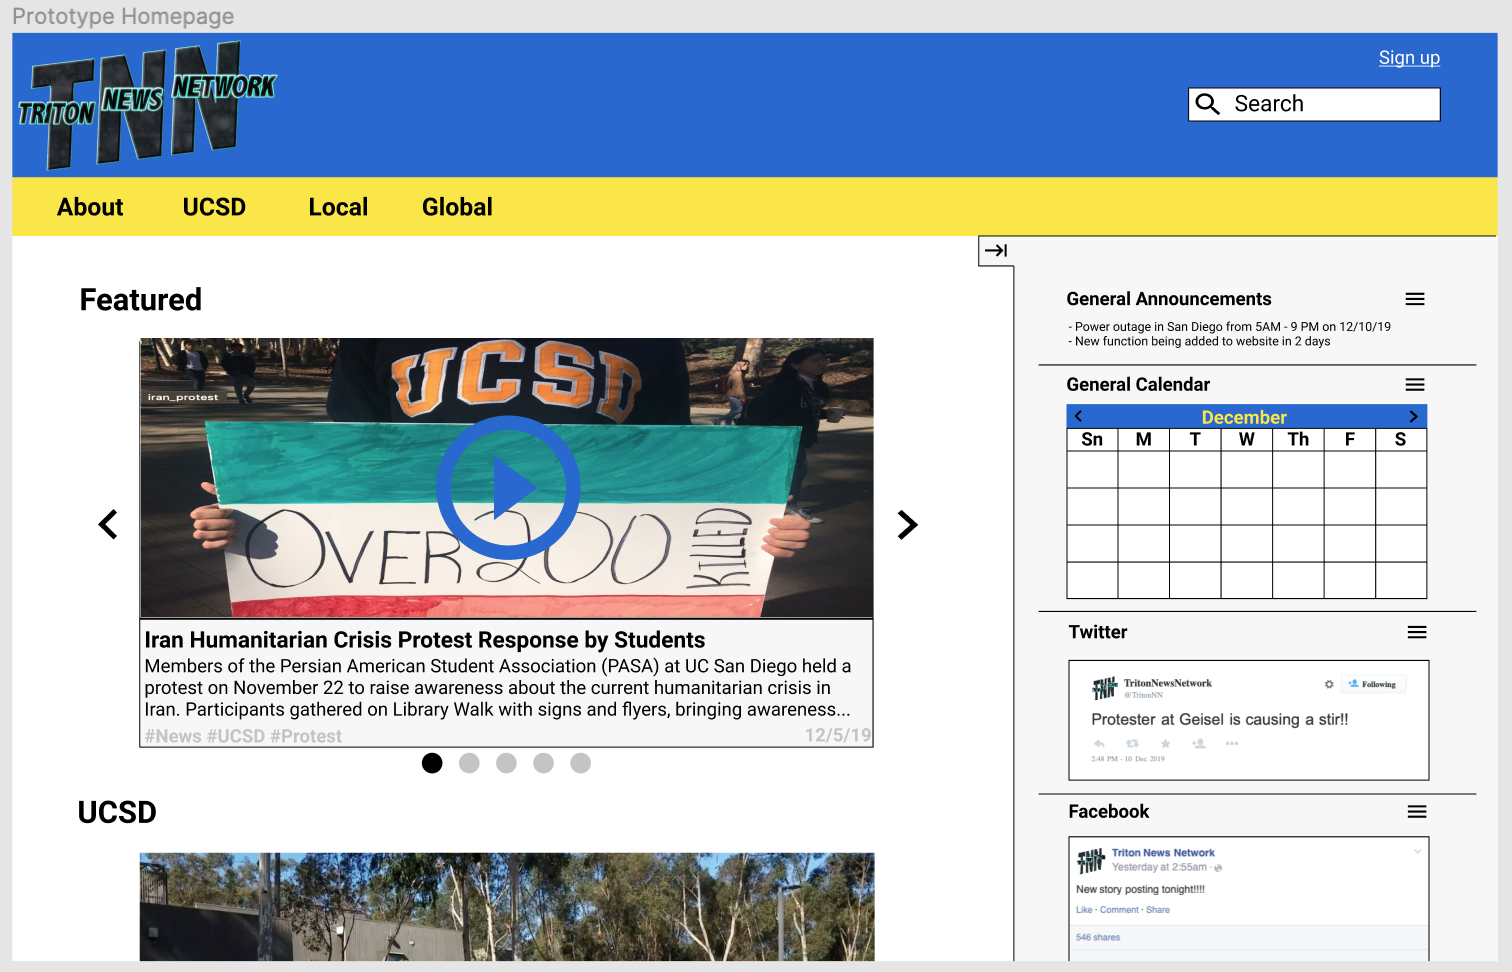The width and height of the screenshot is (1512, 972).
Task: Click the #UCSD hashtag
Action: point(236,736)
